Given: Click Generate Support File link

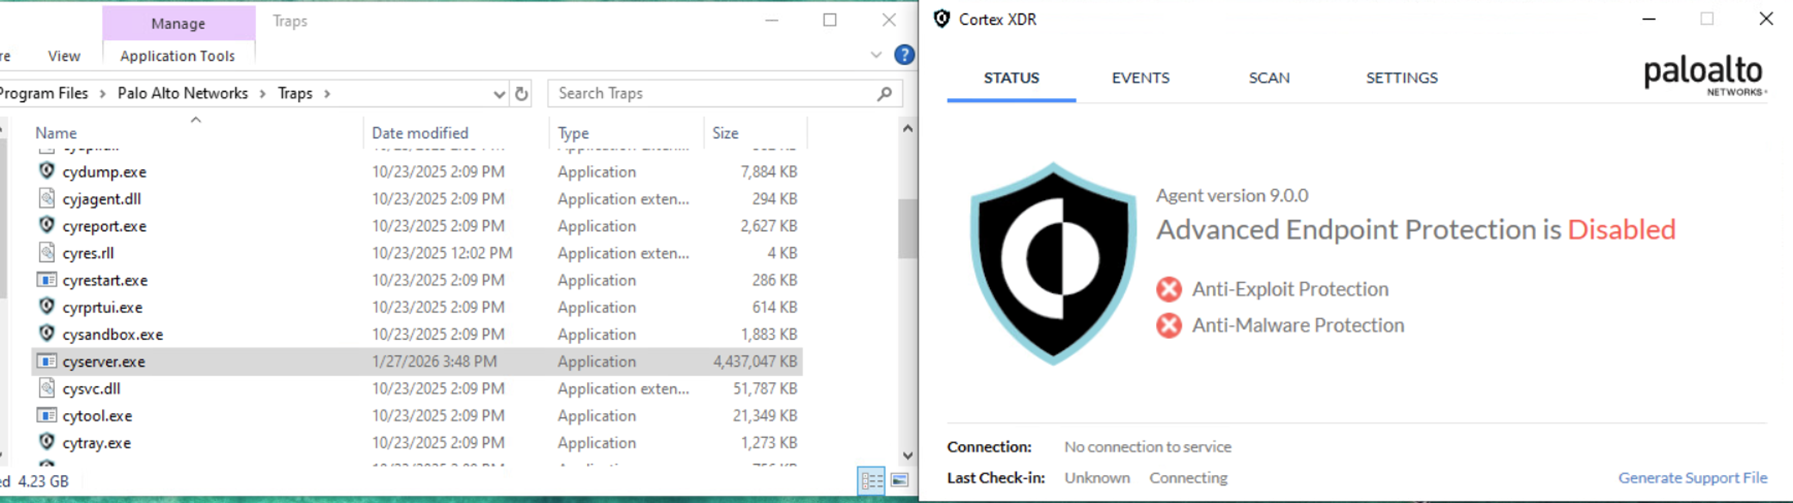Looking at the screenshot, I should point(1693,478).
